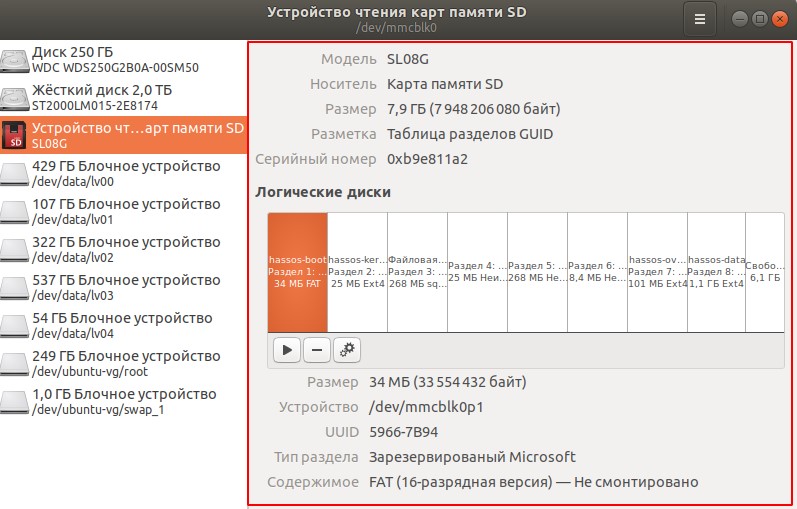Delete selected partition using minus button

(317, 349)
